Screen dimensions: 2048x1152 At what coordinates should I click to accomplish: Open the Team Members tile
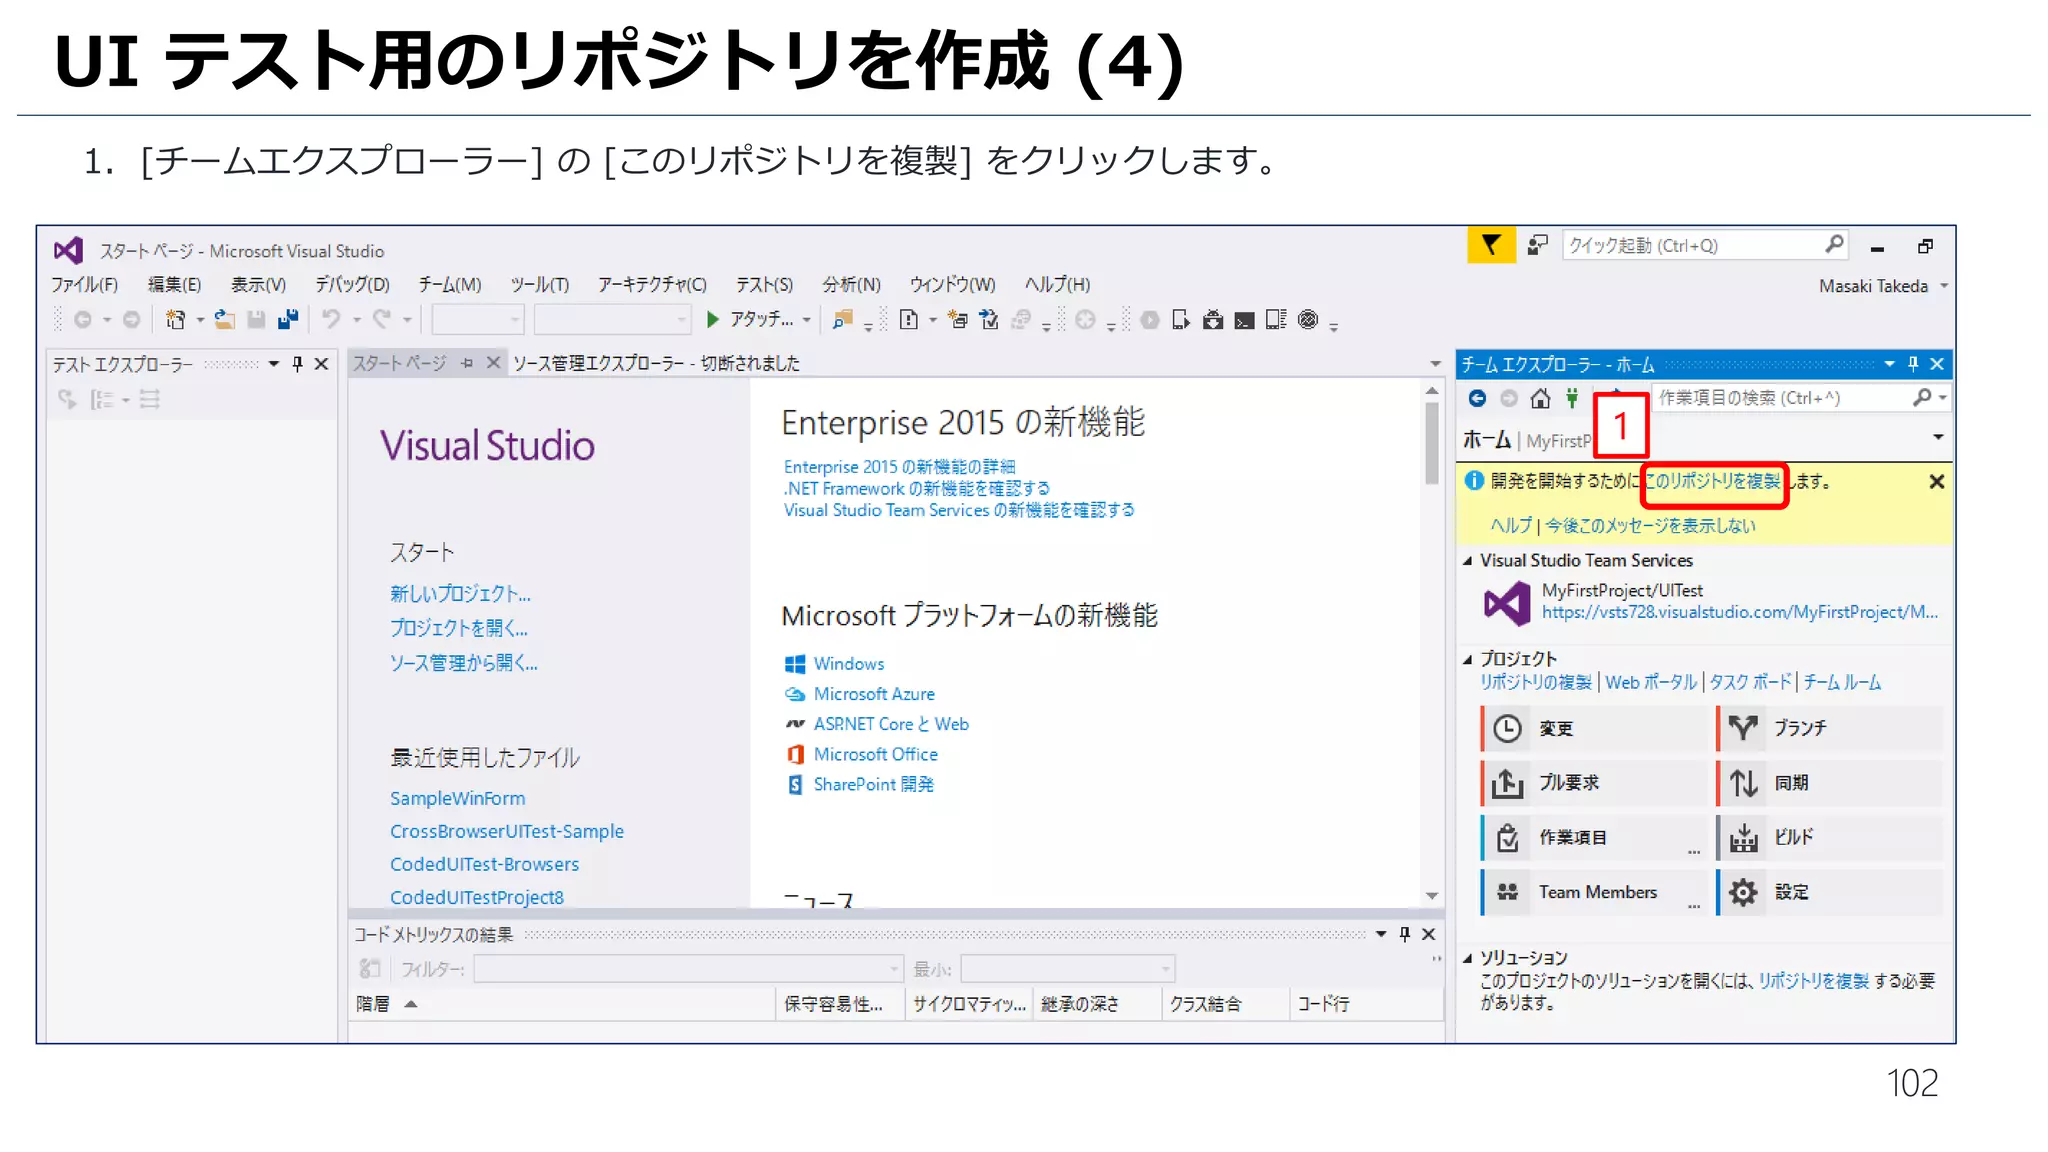click(x=1596, y=892)
